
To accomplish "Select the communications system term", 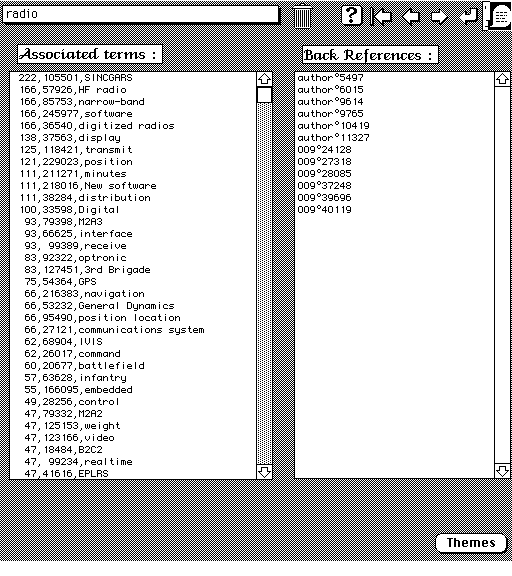I will (x=114, y=330).
